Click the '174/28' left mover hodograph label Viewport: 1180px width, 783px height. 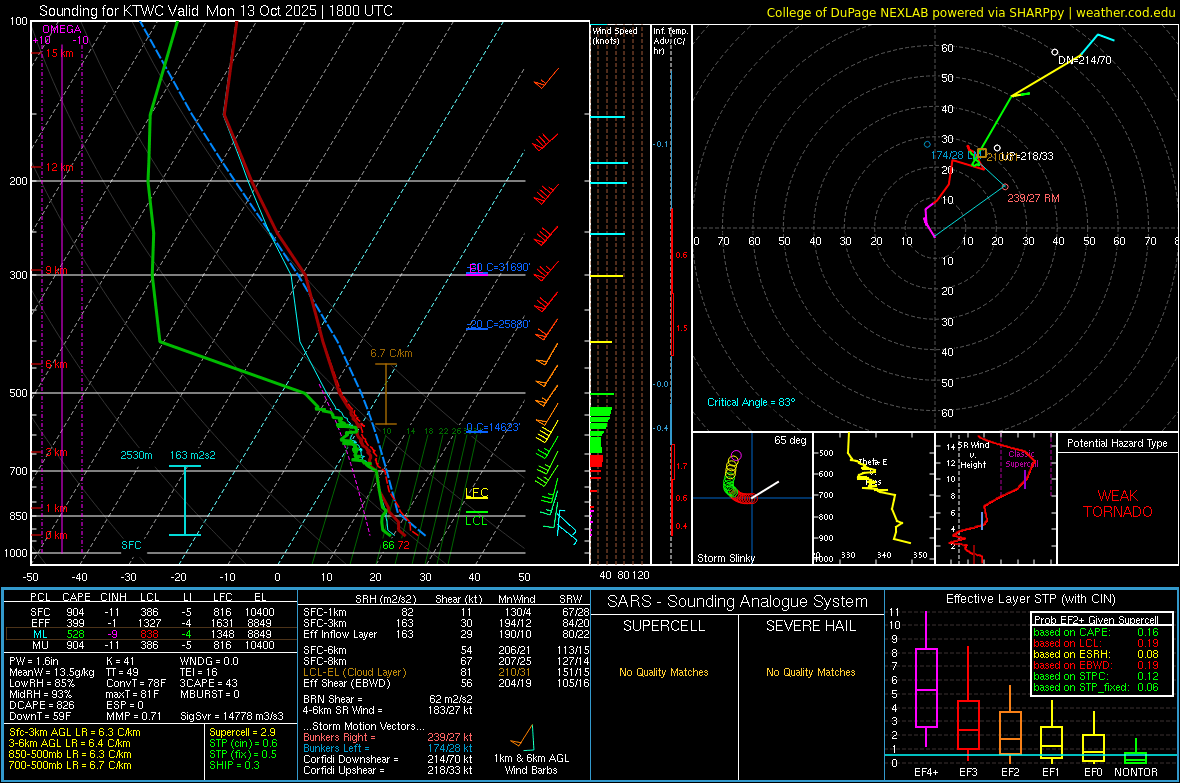(x=947, y=155)
